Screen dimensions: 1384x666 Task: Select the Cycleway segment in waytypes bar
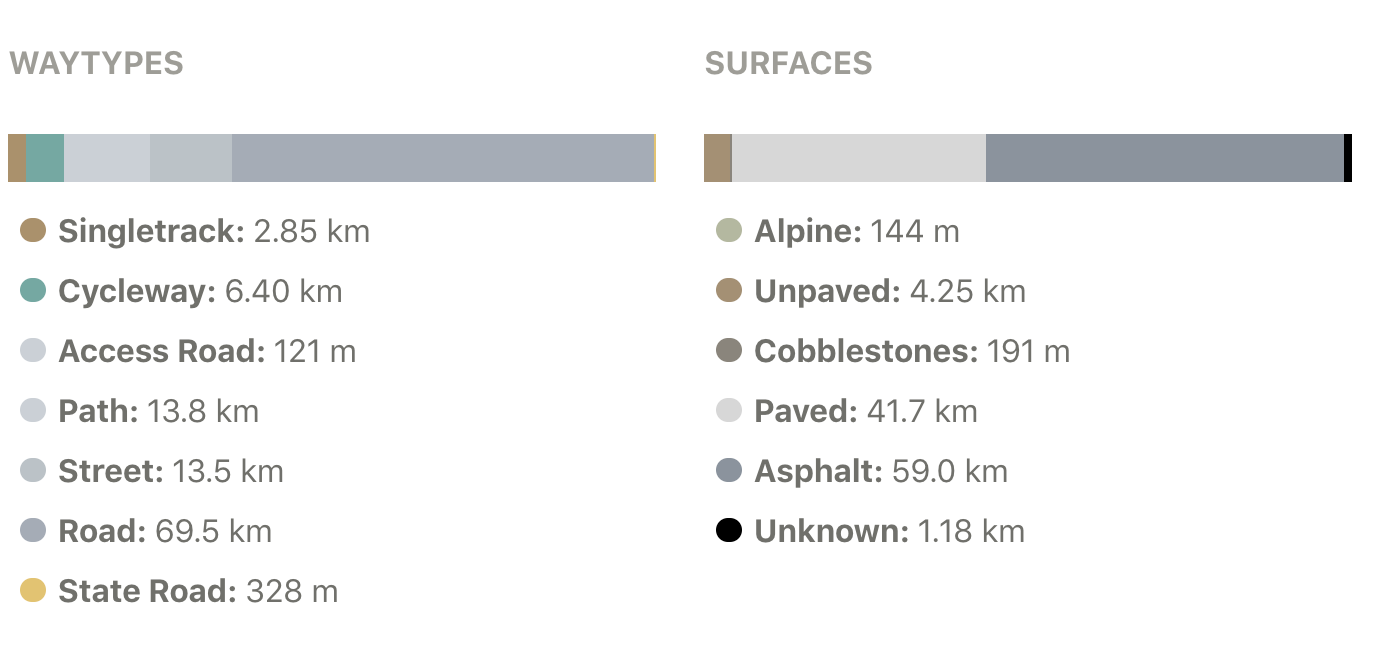[x=45, y=158]
